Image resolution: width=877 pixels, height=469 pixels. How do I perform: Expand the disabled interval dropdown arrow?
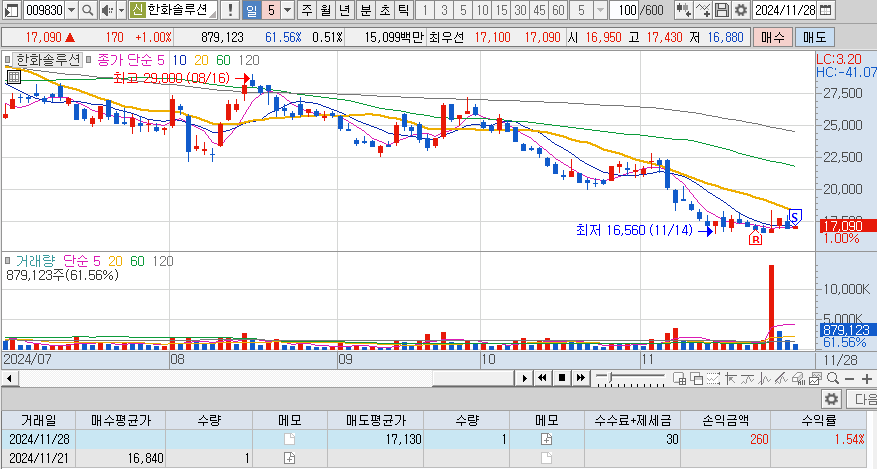[601, 10]
